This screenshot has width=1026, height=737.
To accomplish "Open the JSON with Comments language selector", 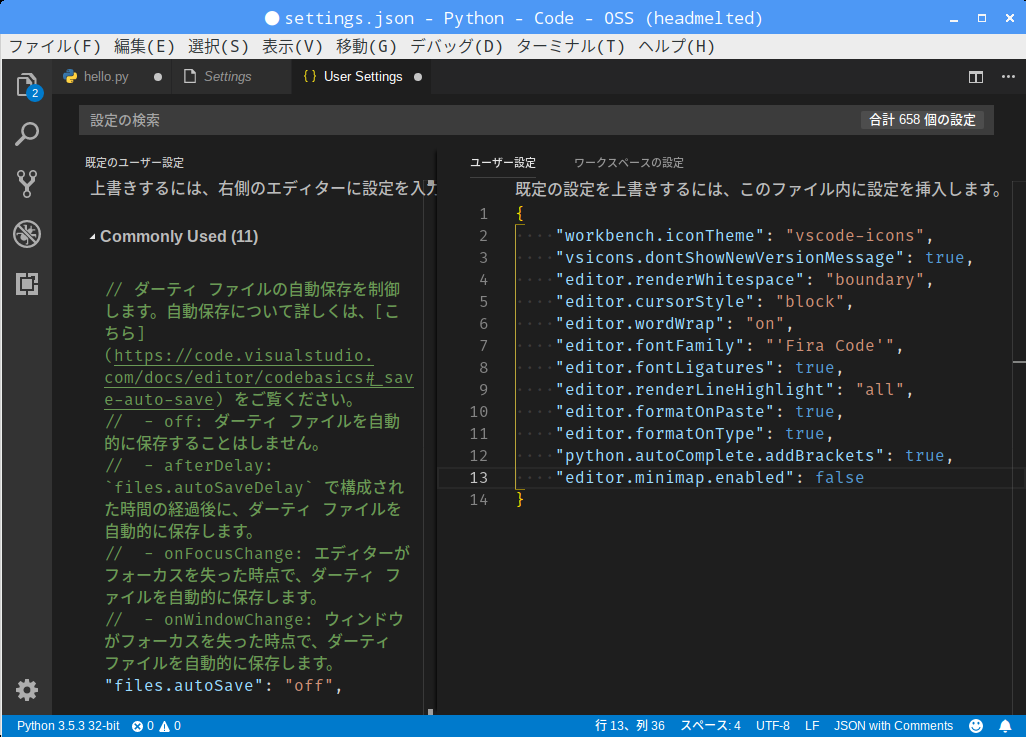I will (893, 726).
